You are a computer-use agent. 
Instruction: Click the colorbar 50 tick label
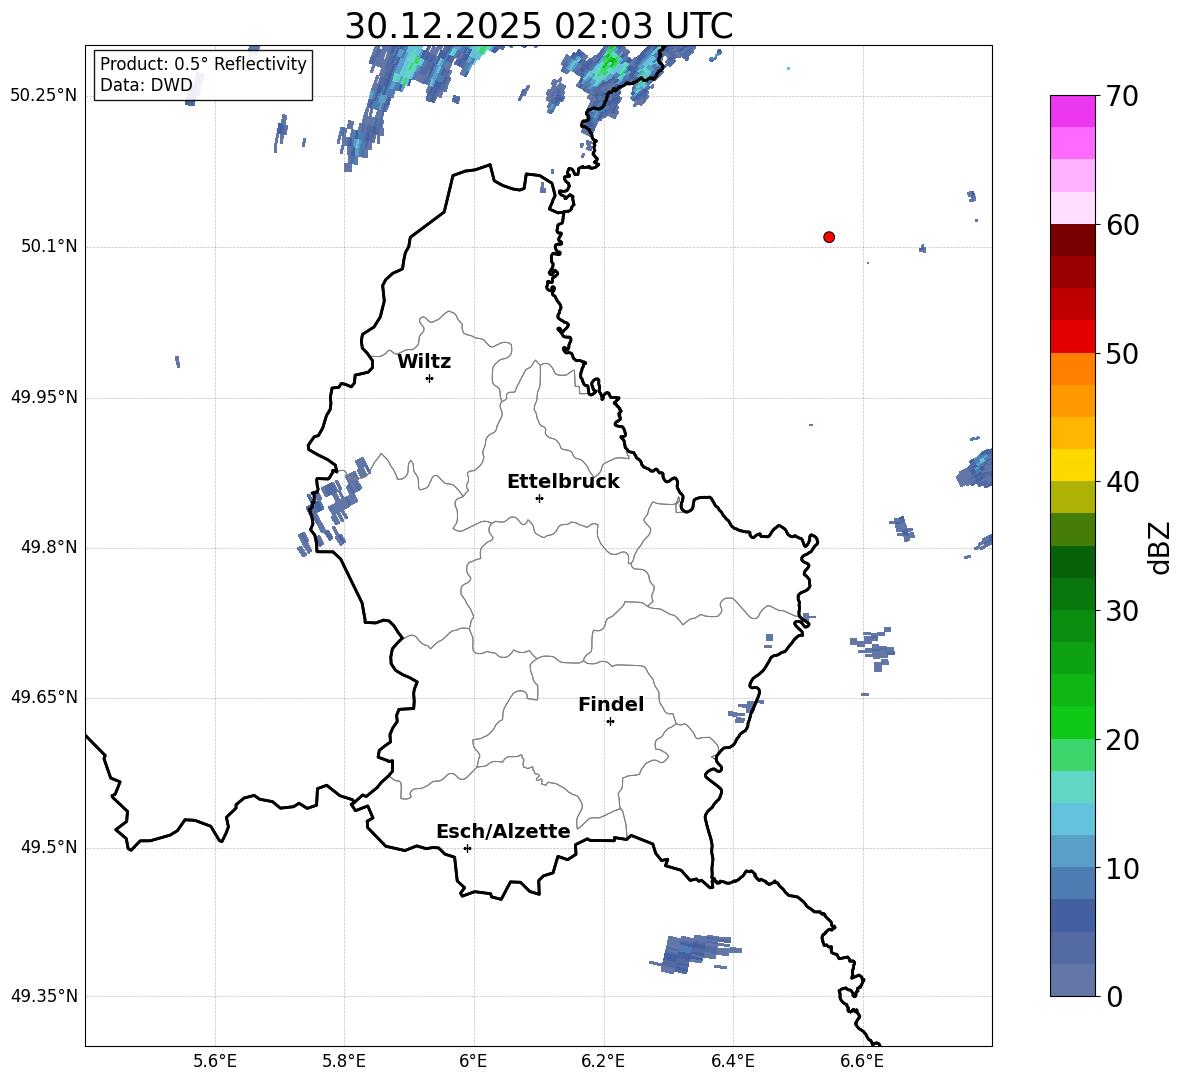point(1122,353)
